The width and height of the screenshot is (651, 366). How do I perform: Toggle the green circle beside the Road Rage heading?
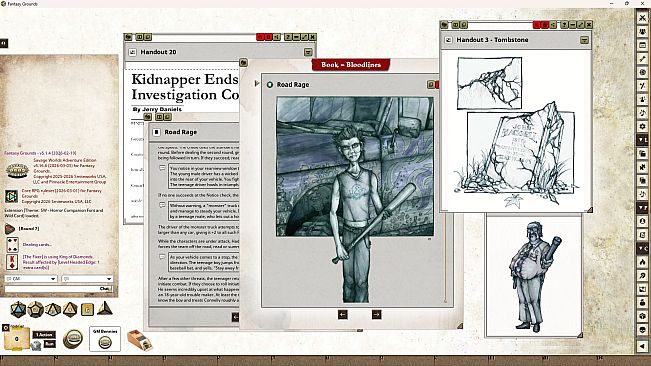[270, 85]
